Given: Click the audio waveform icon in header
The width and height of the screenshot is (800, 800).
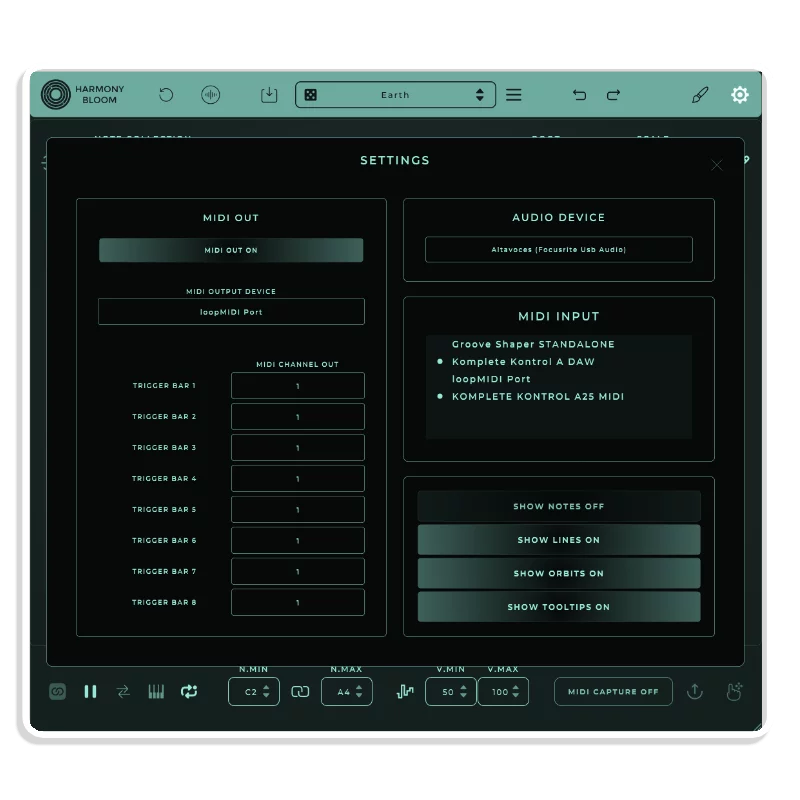Looking at the screenshot, I should [x=210, y=95].
